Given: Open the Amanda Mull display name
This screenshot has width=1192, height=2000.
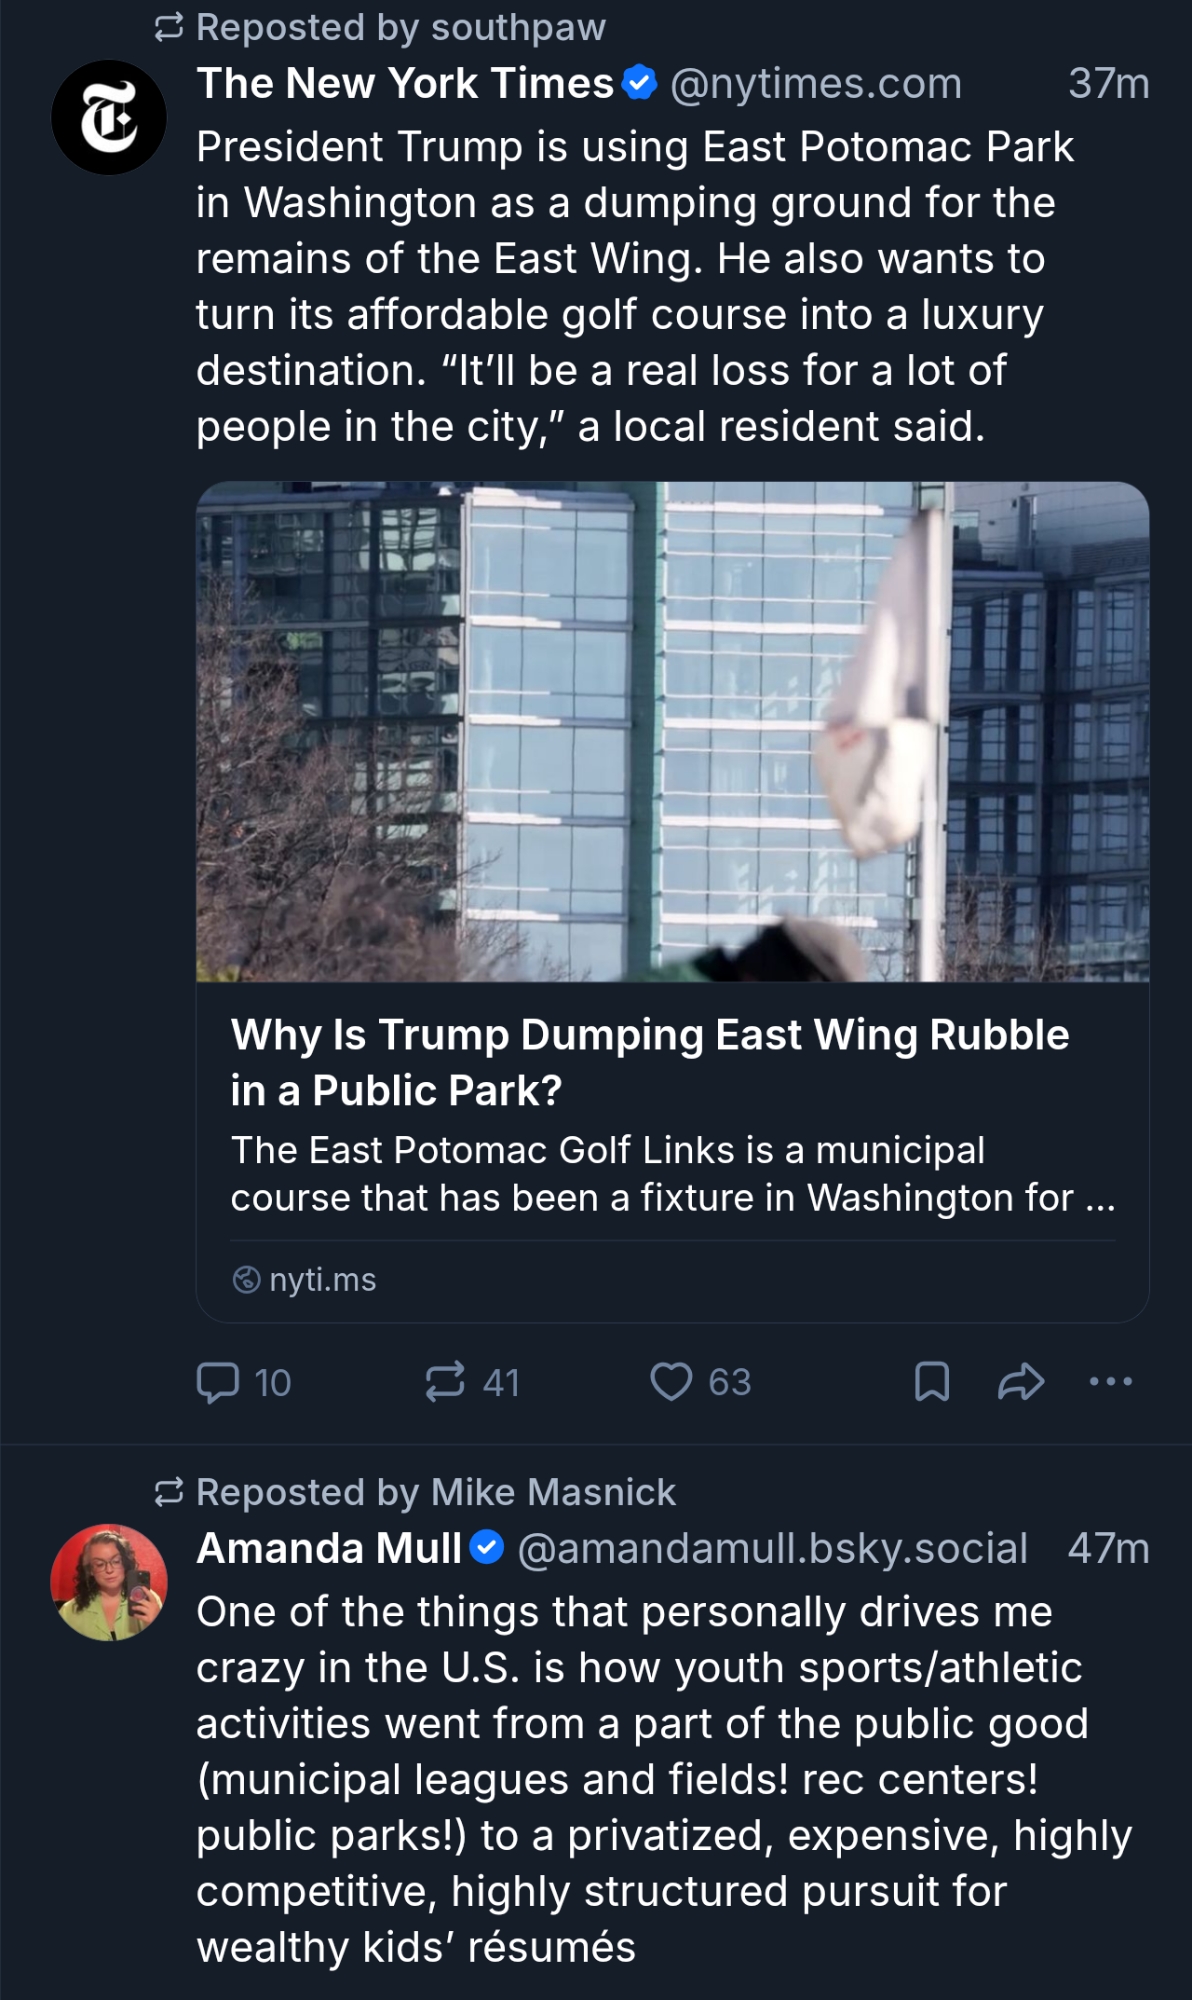Looking at the screenshot, I should tap(329, 1549).
